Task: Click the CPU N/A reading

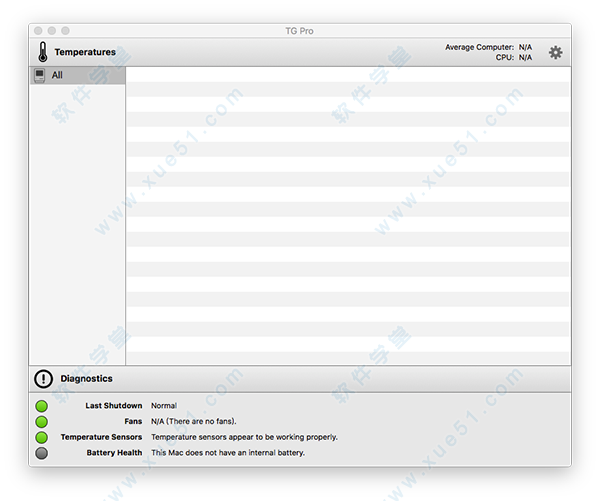Action: tap(525, 57)
